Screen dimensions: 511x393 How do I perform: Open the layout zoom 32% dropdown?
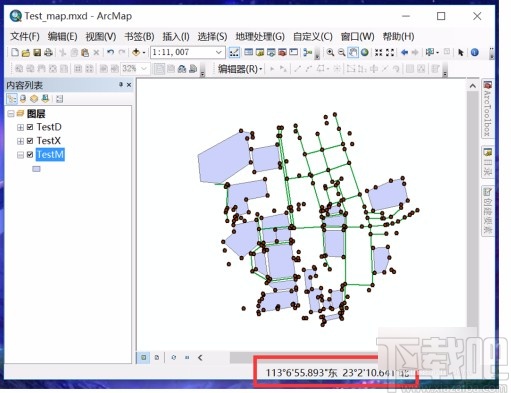click(144, 69)
